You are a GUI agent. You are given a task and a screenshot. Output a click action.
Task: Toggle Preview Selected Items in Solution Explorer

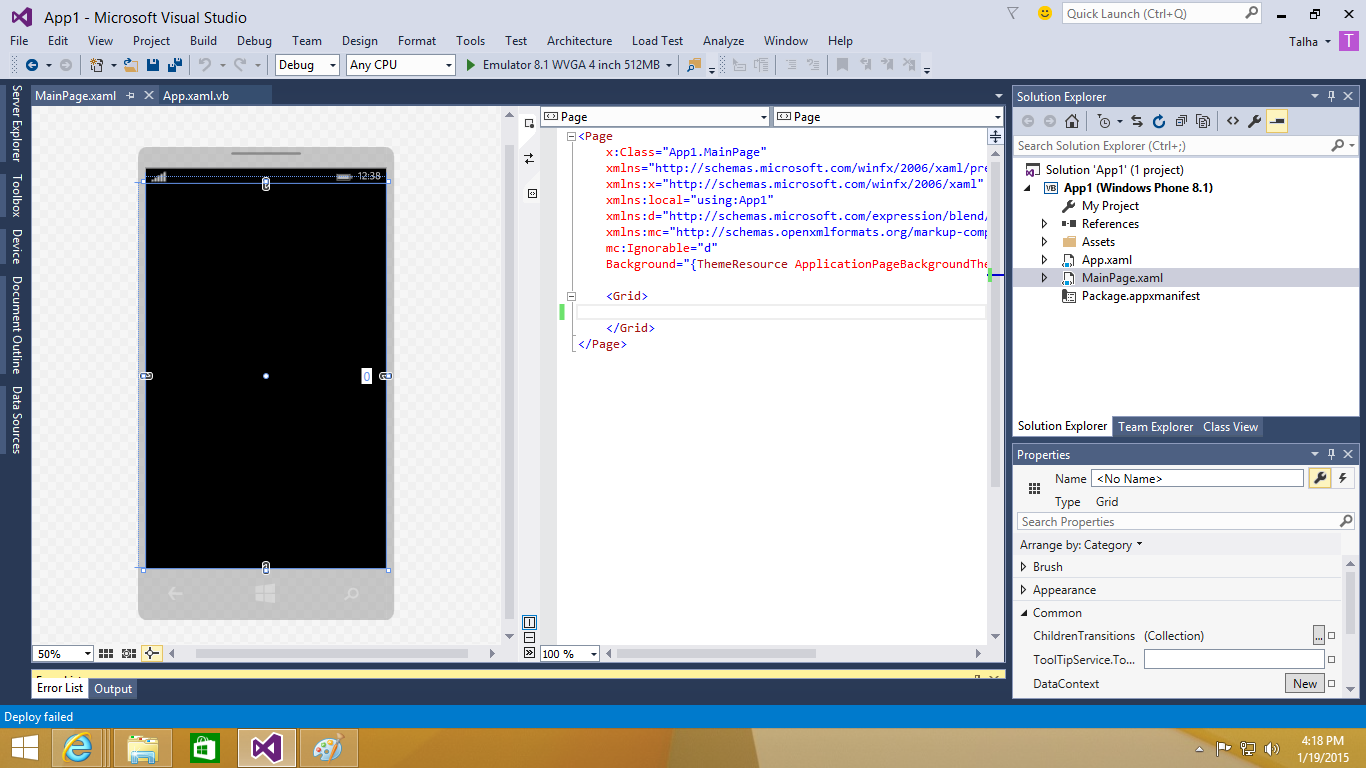[1277, 121]
